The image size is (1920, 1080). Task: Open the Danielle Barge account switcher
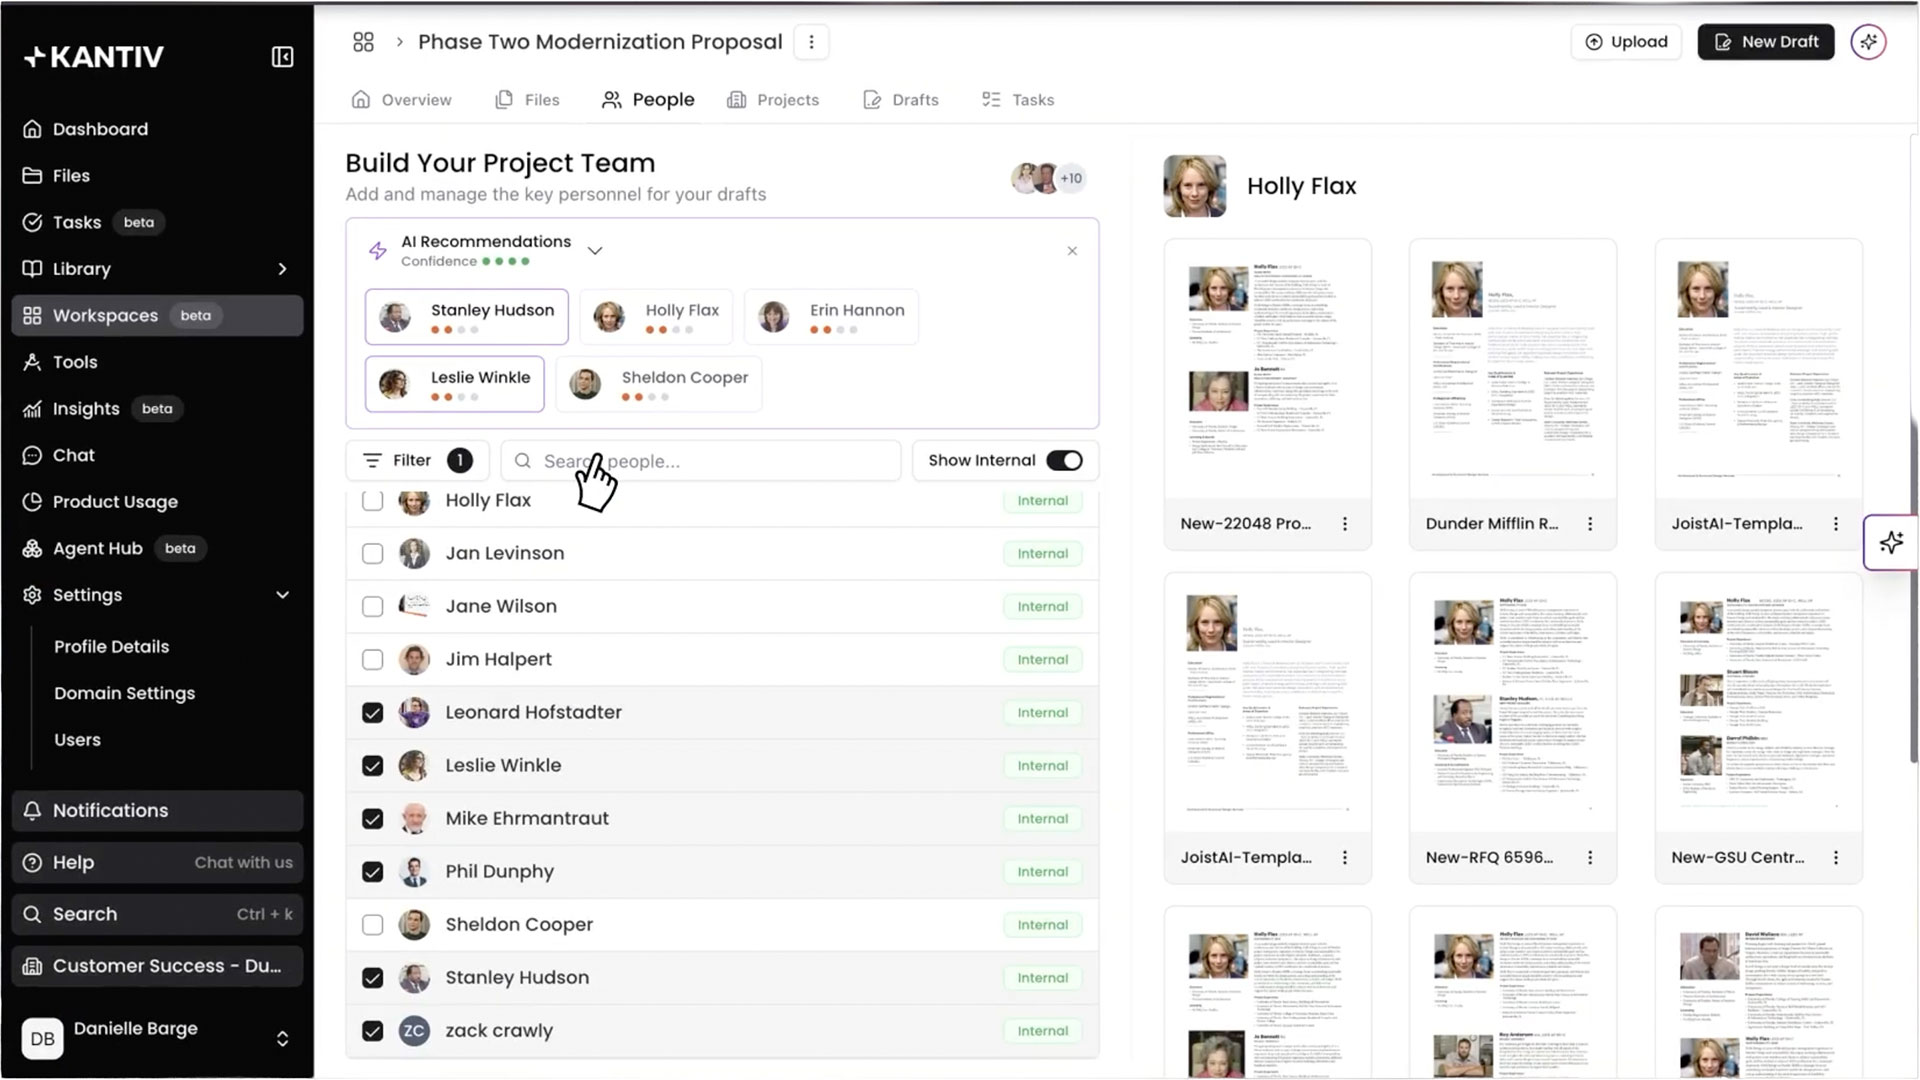(x=157, y=1038)
